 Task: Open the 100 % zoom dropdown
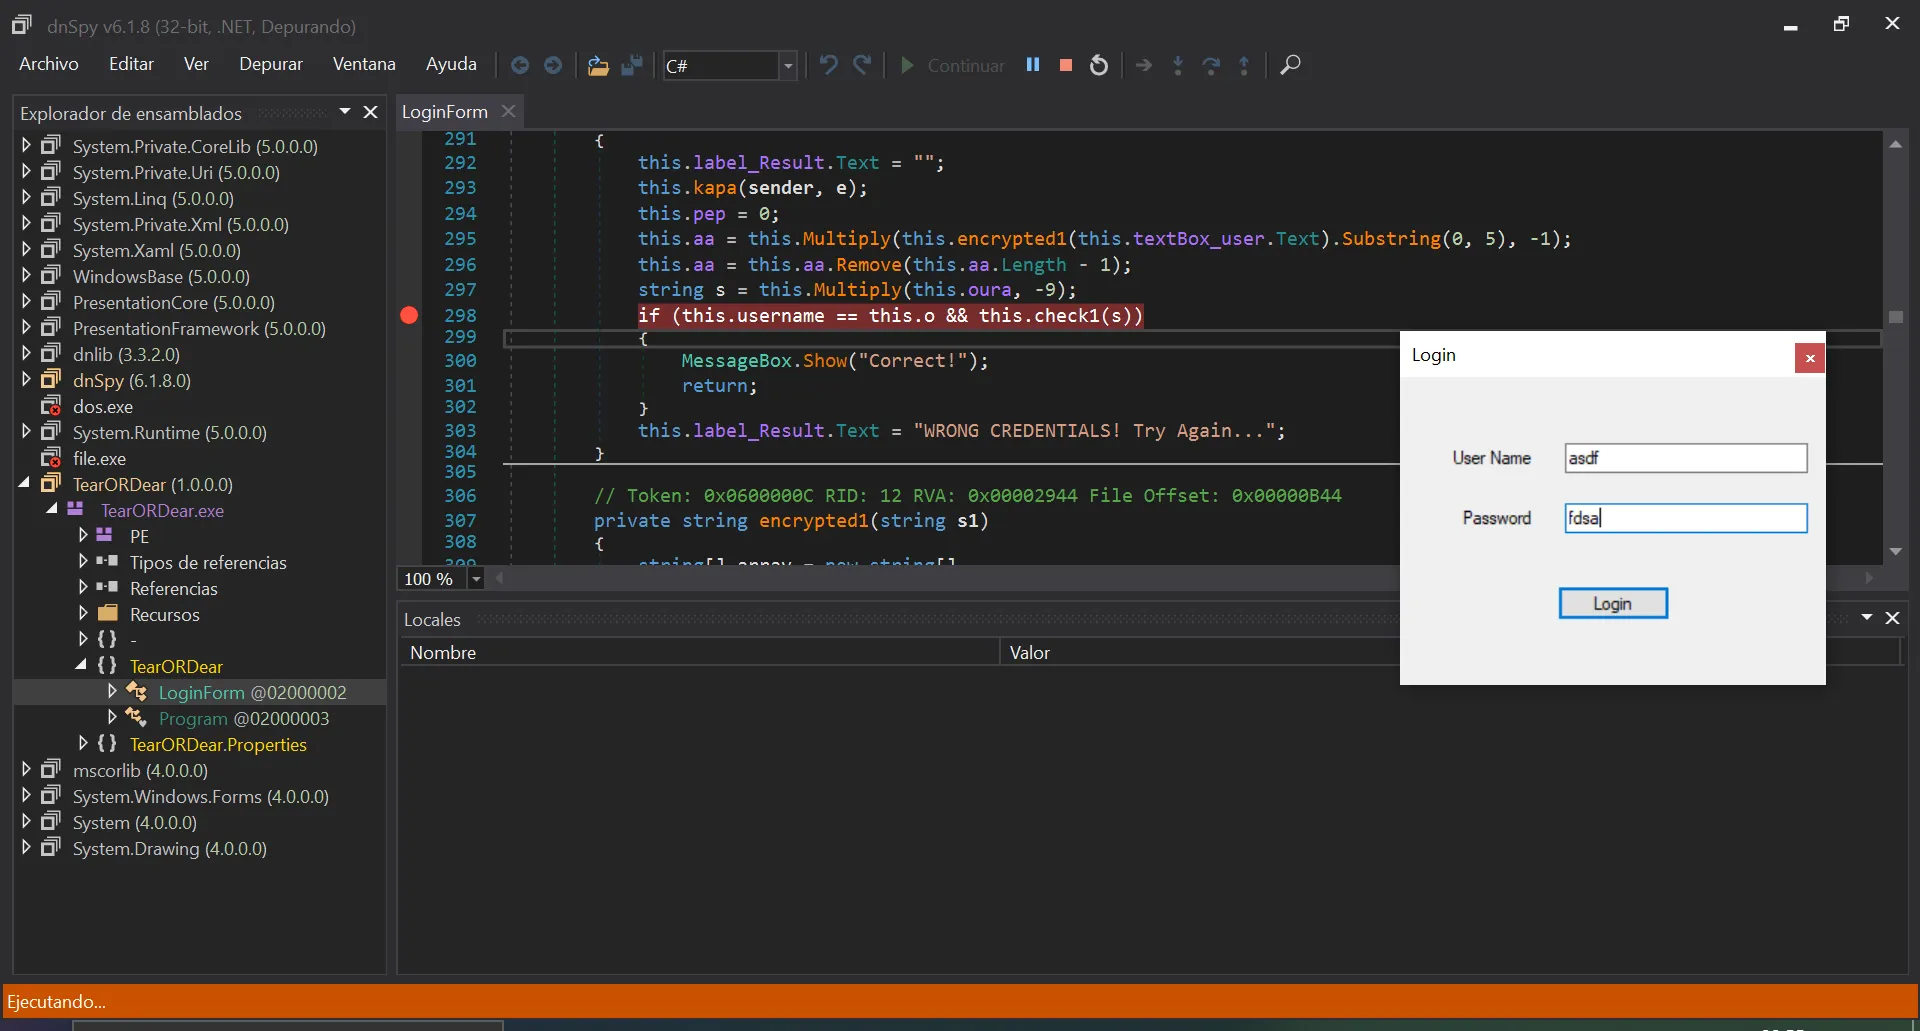coord(476,579)
